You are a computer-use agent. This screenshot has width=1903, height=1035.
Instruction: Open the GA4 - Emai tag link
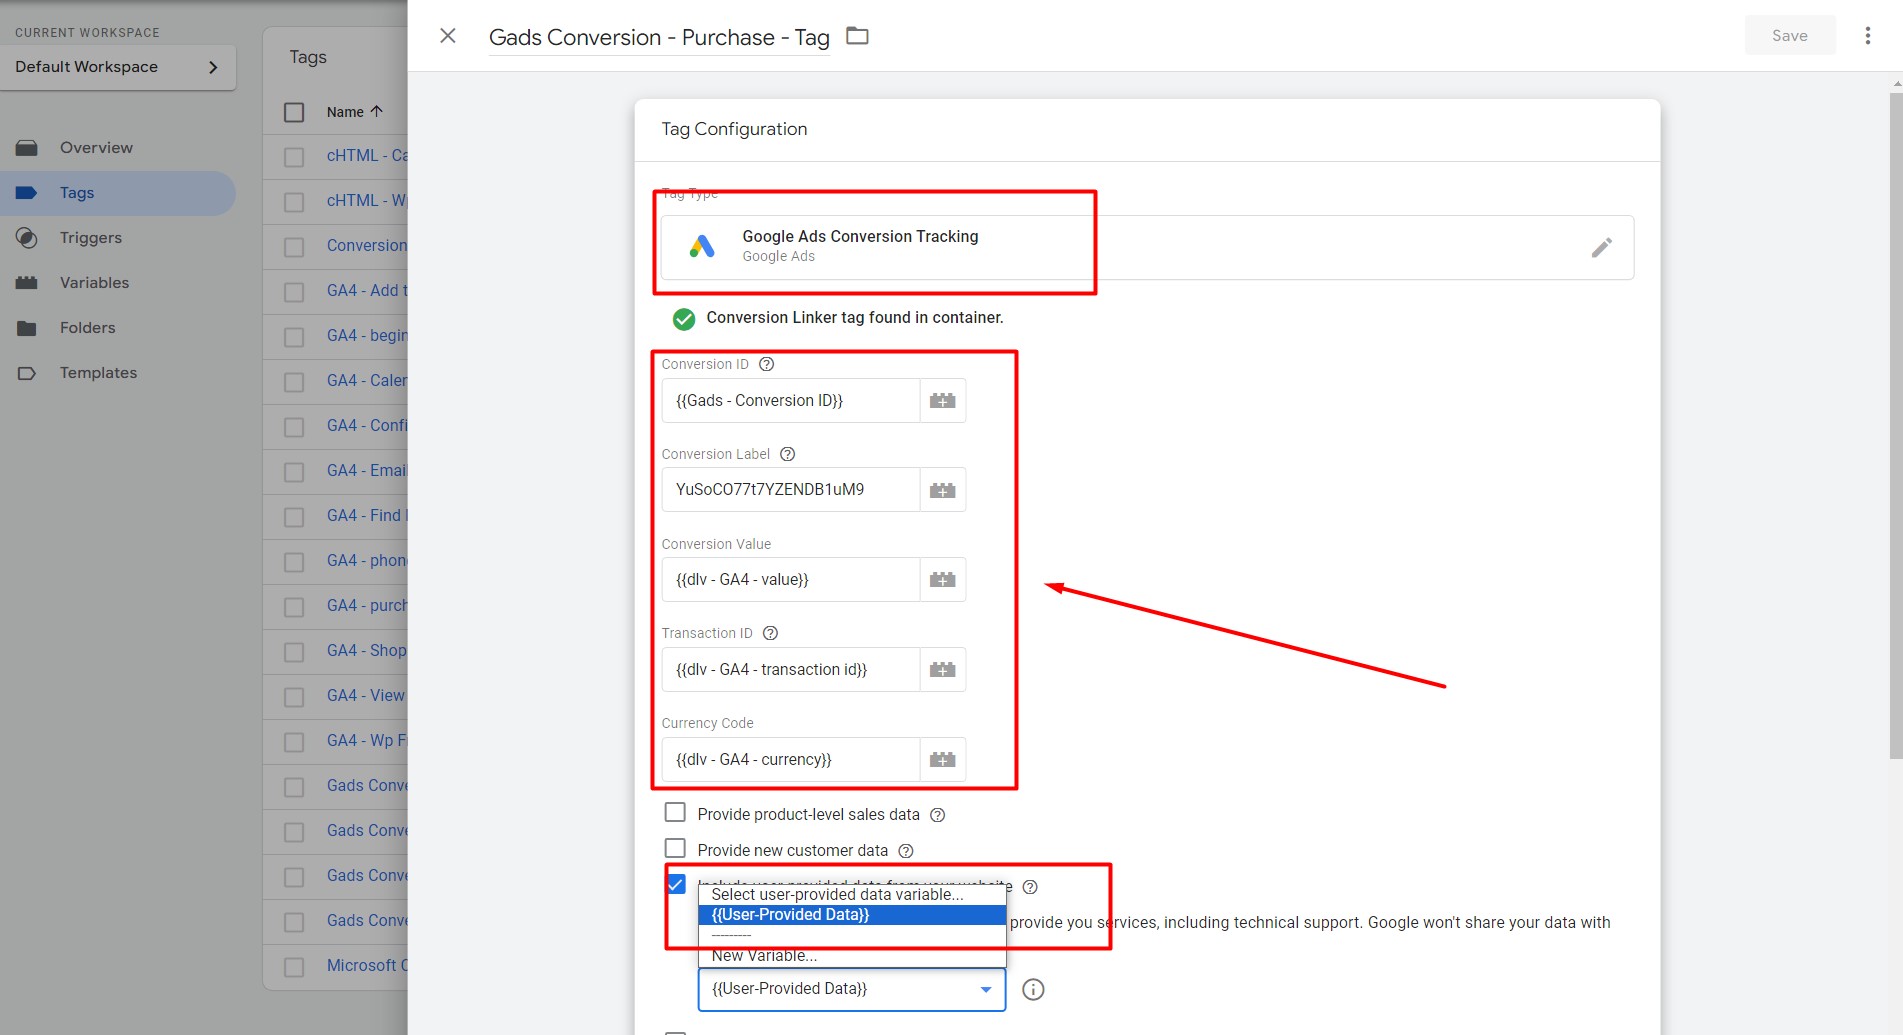point(367,471)
